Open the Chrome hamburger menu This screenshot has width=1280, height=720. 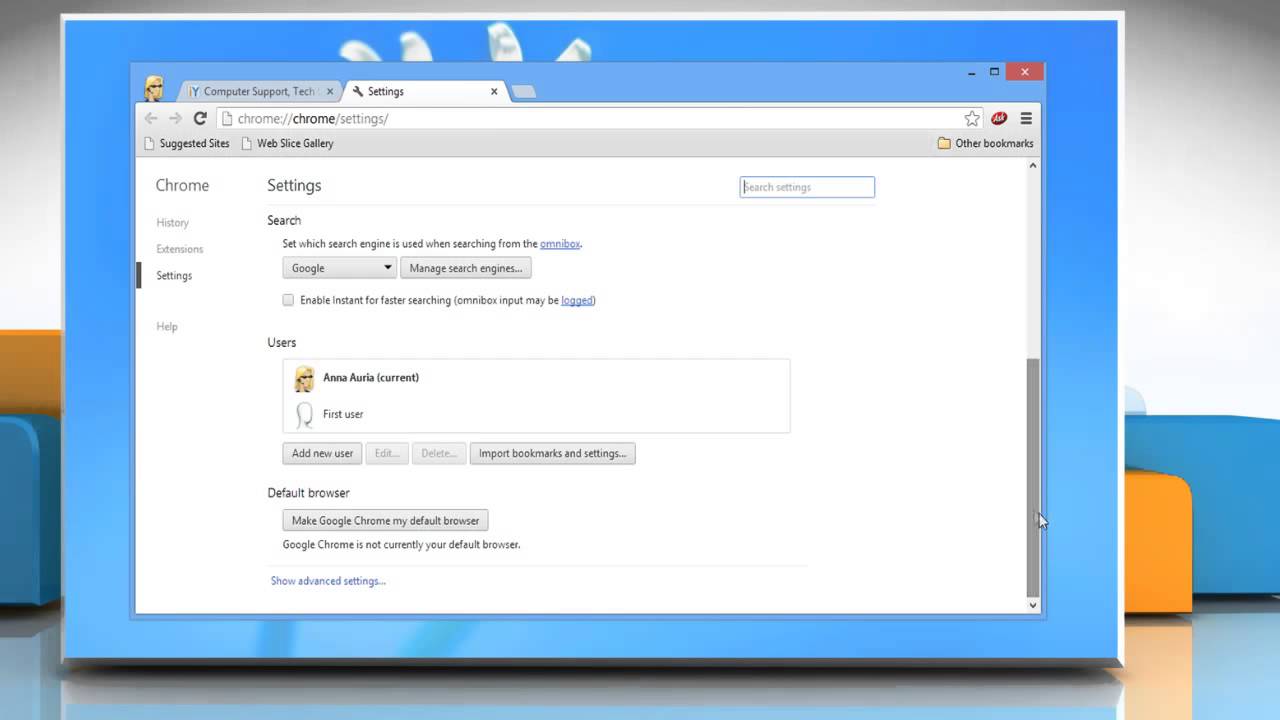click(x=1026, y=118)
